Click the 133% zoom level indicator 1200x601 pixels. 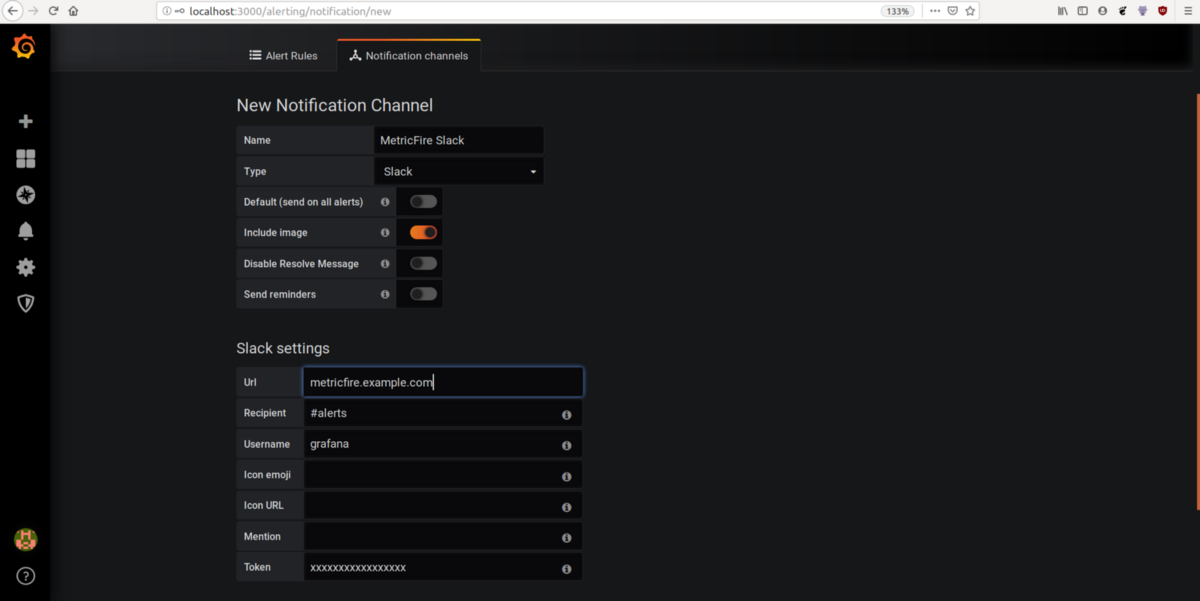pyautogui.click(x=897, y=11)
